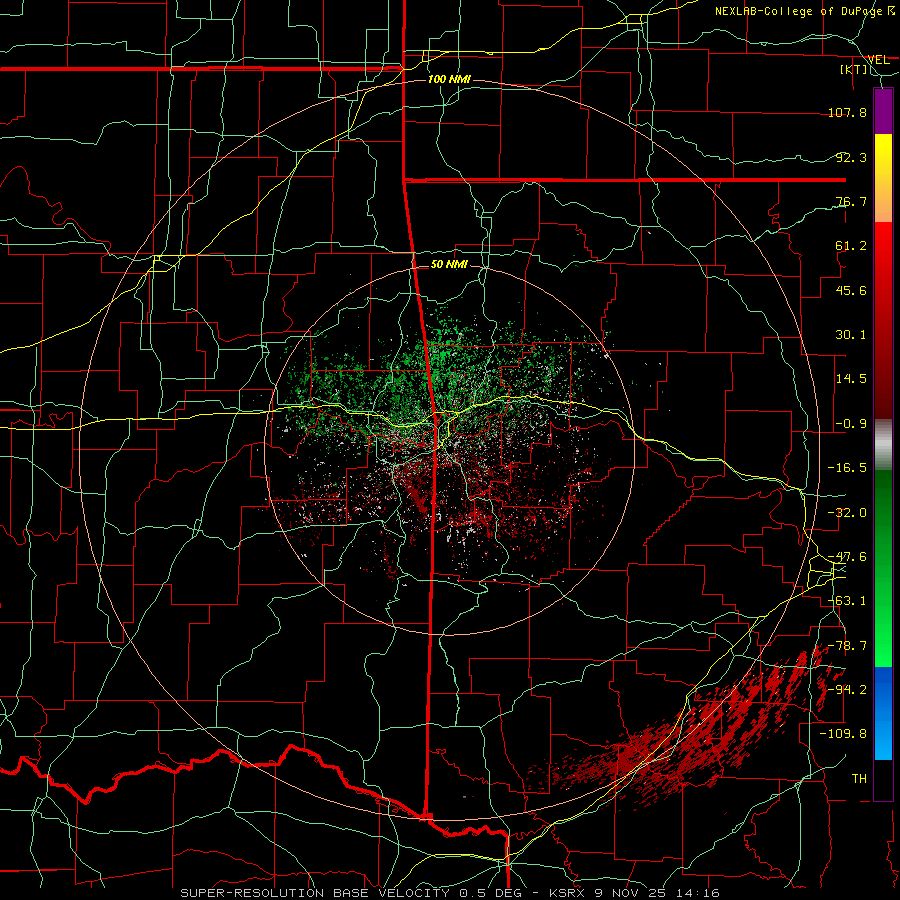Select the 30.1 scale value
Viewport: 900px width, 900px height.
(x=851, y=335)
